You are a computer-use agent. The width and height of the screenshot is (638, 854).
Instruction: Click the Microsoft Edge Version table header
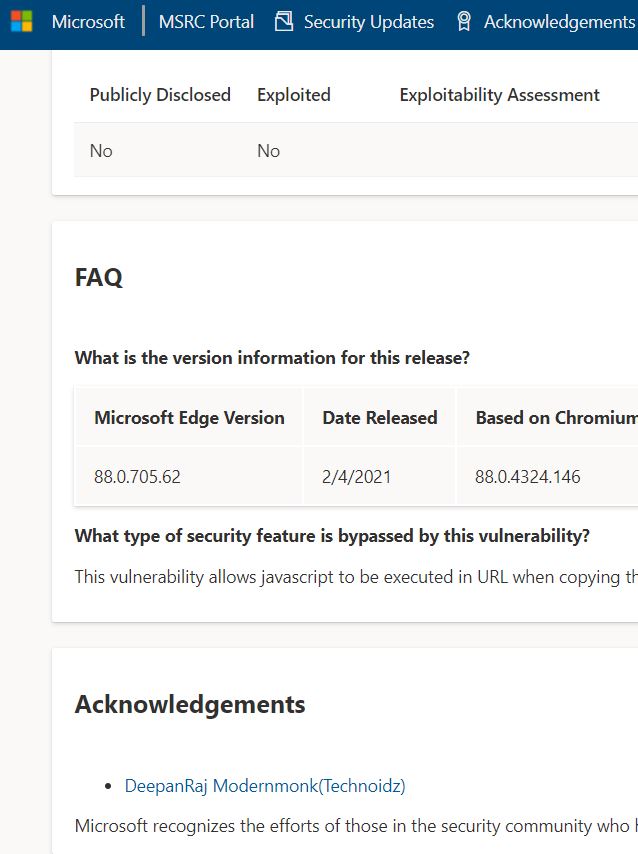(x=189, y=418)
